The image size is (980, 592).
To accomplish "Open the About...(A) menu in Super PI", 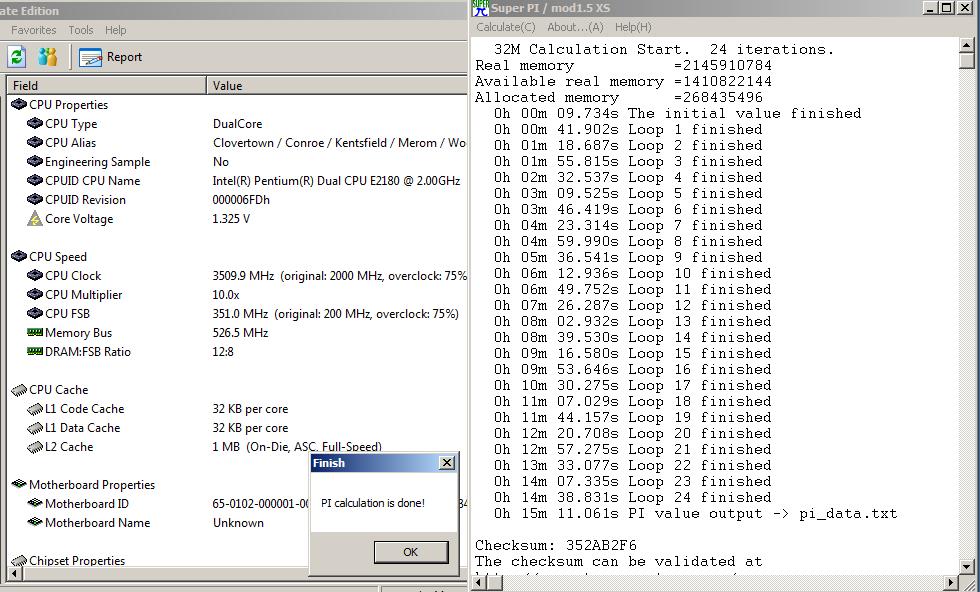I will tap(575, 27).
